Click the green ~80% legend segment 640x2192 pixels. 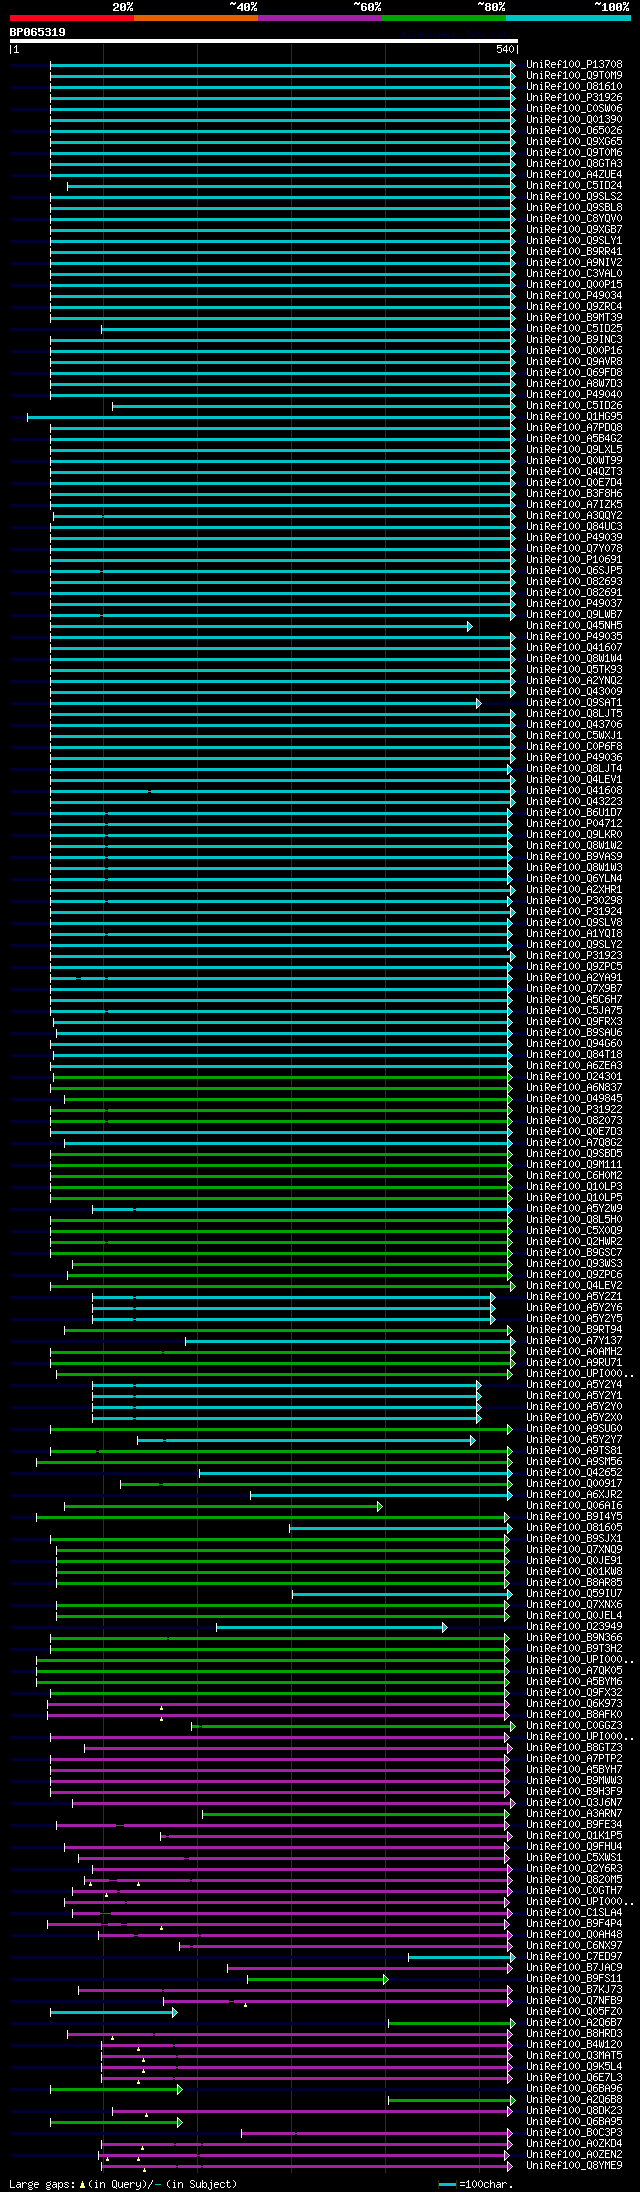point(444,18)
